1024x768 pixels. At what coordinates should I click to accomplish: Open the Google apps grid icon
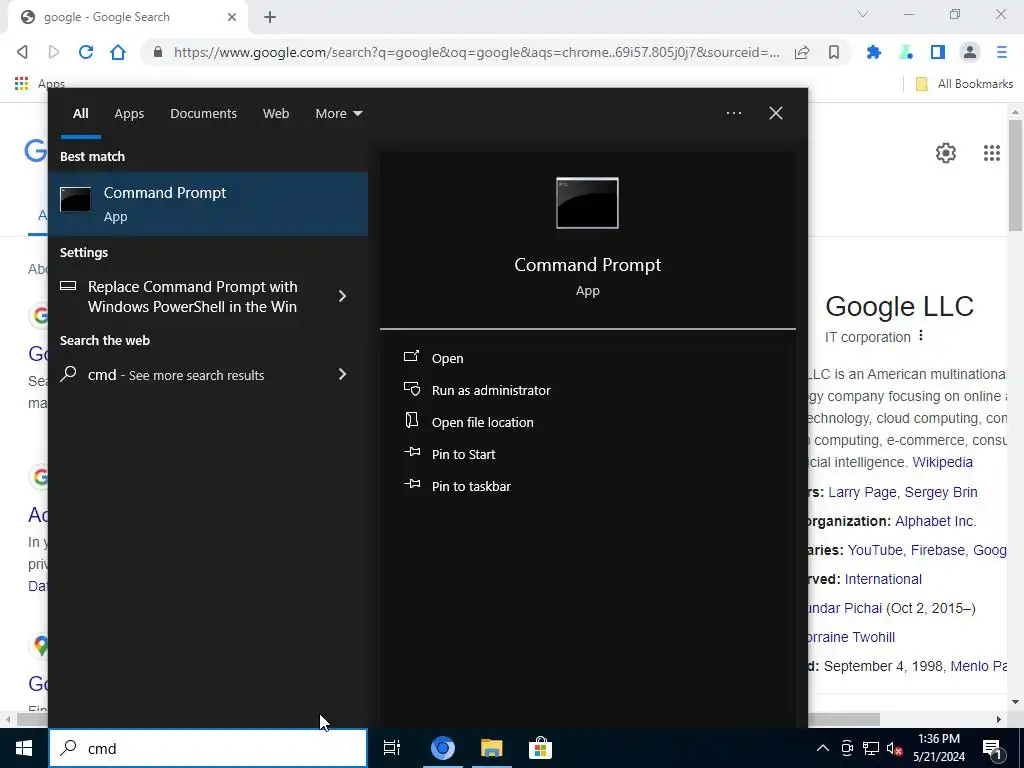click(x=991, y=153)
